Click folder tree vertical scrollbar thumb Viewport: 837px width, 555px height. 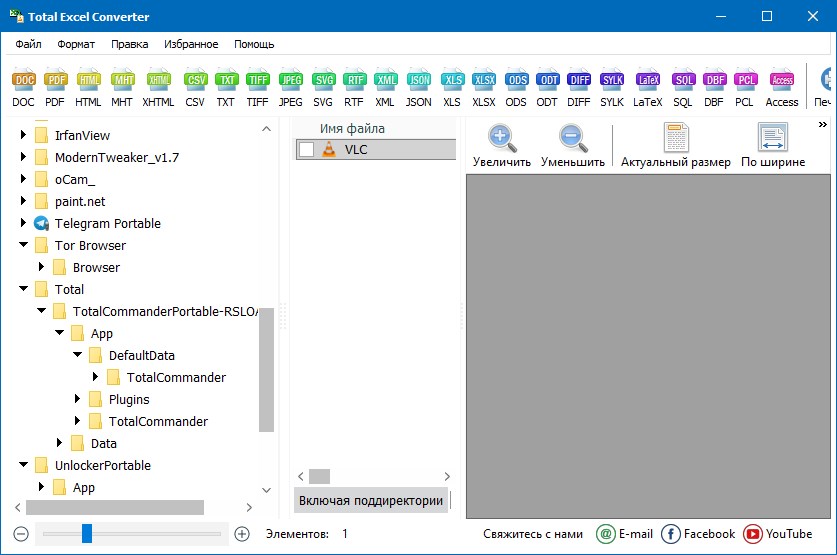(x=266, y=369)
